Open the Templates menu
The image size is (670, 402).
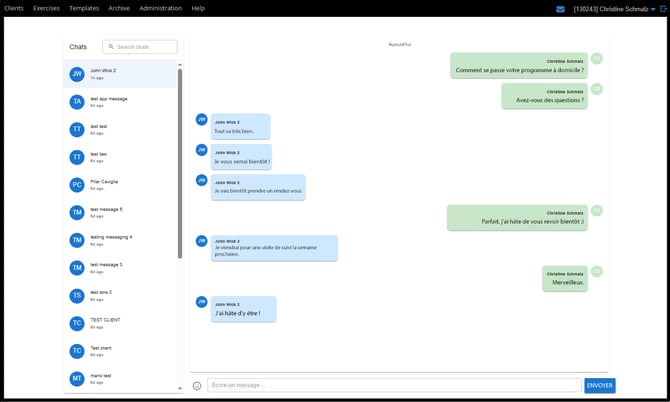[x=84, y=8]
